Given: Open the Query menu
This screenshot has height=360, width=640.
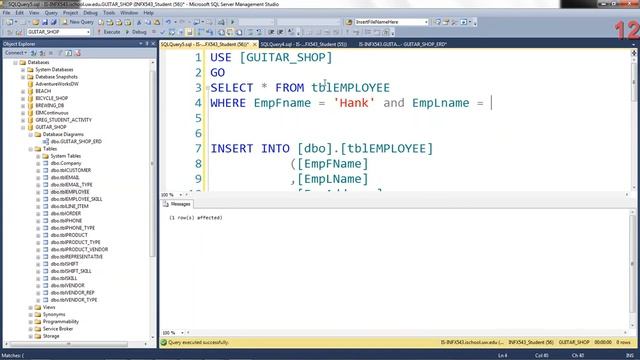Looking at the screenshot, I should coord(51,13).
